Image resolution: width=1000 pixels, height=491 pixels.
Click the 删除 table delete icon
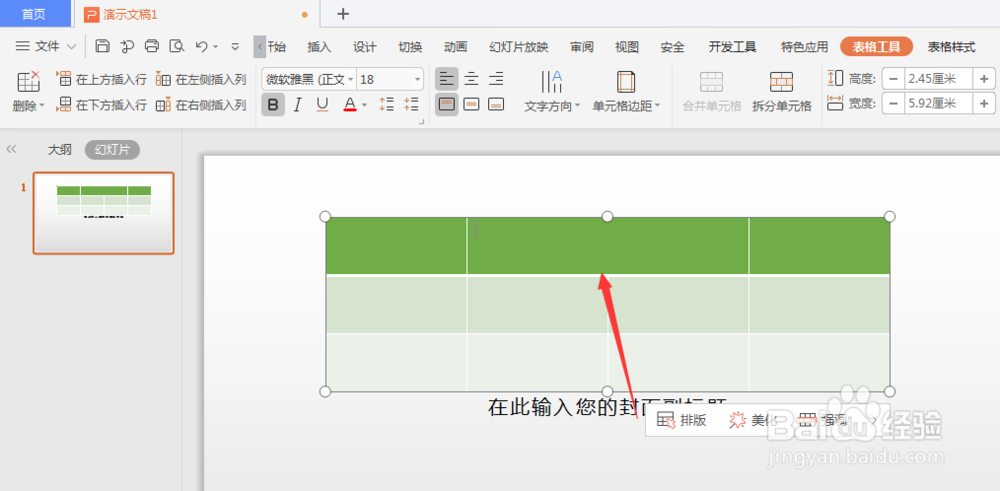29,82
